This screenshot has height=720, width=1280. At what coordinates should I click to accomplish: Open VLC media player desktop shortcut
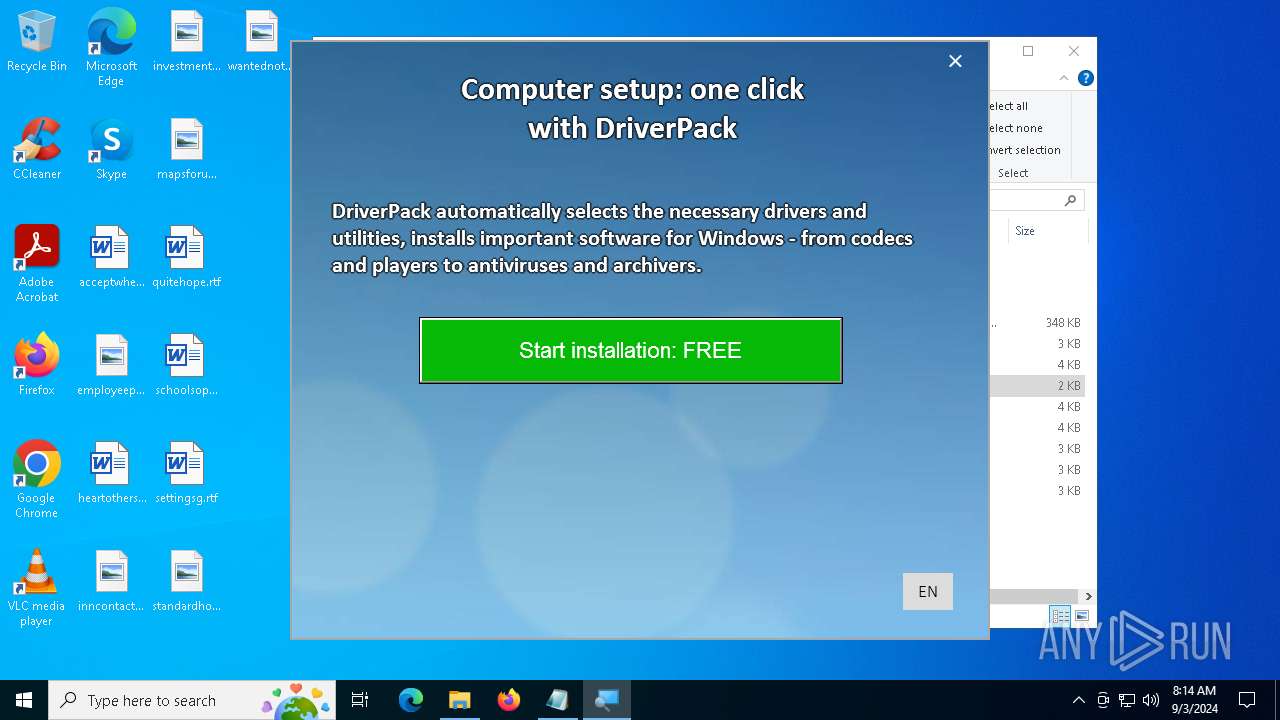click(x=37, y=588)
